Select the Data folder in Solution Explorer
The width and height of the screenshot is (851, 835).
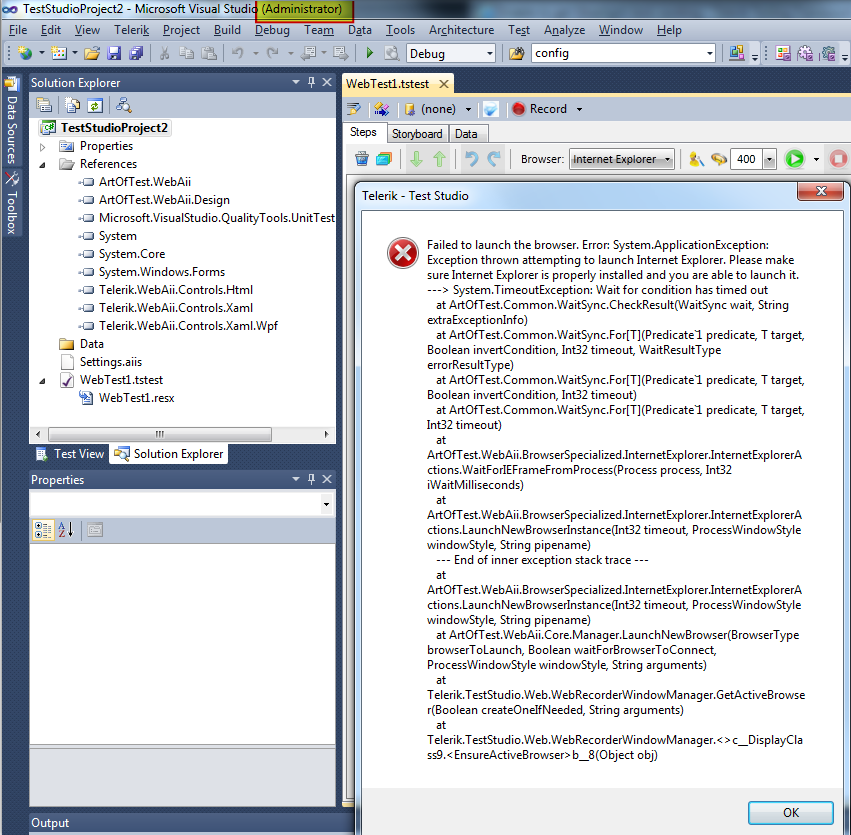coord(91,344)
